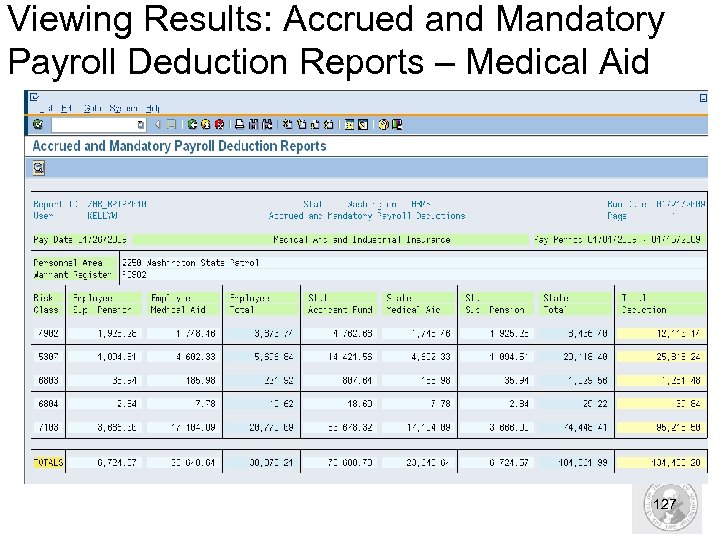Click the 'Employee Medical Aid' column header
The width and height of the screenshot is (720, 540).
click(182, 304)
